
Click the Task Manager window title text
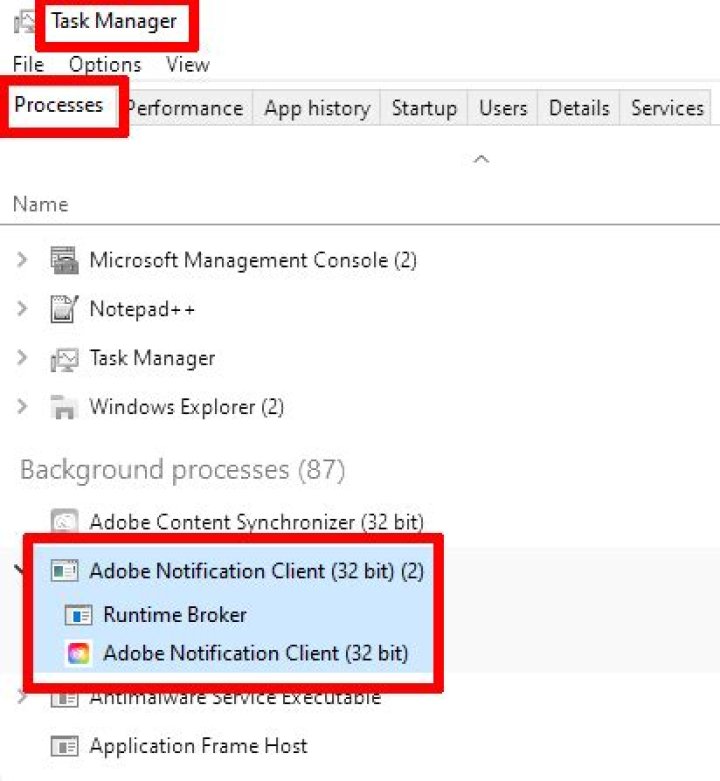click(x=114, y=21)
